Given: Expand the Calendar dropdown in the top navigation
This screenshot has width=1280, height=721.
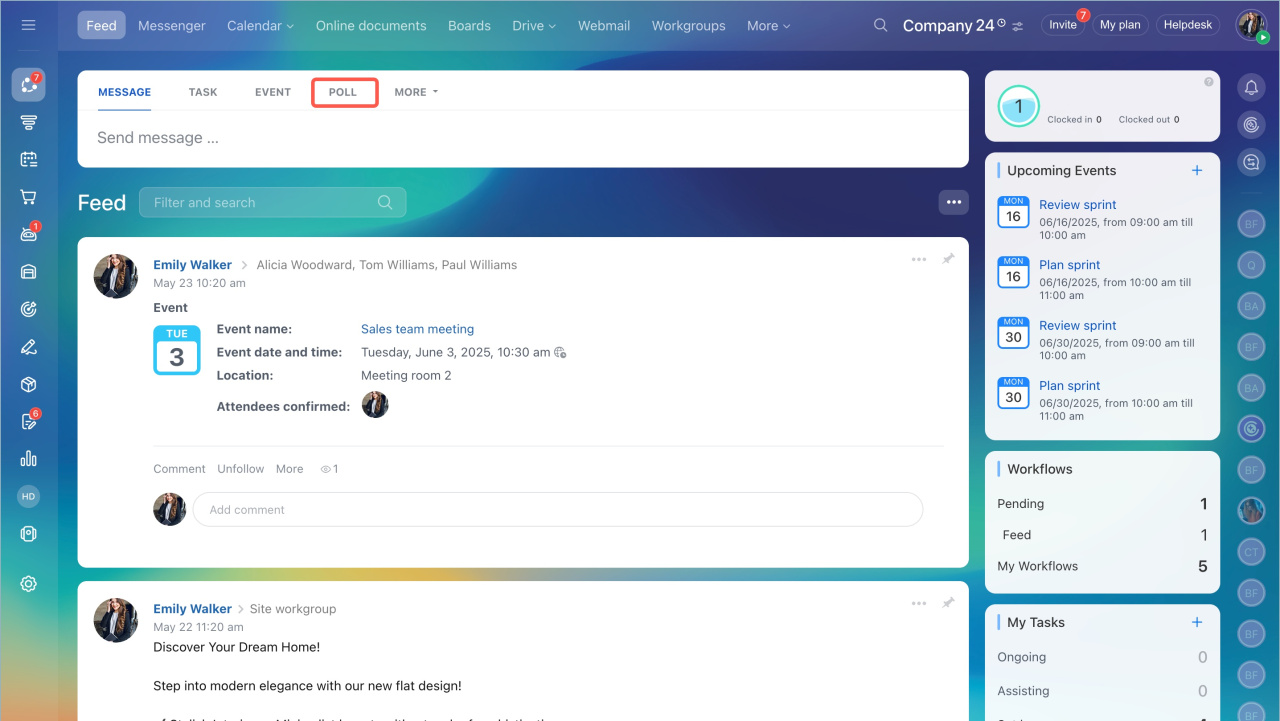Looking at the screenshot, I should (x=260, y=26).
